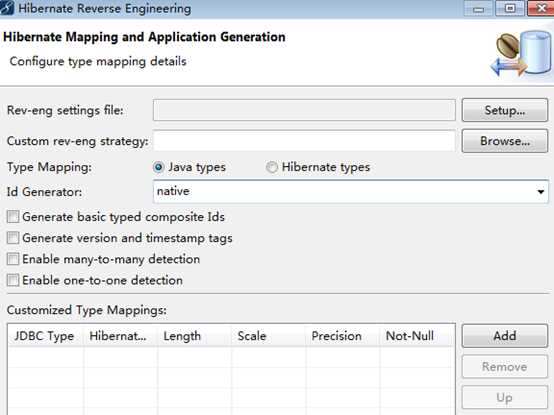
Task: Click Browse... for custom strategy
Action: 505,141
